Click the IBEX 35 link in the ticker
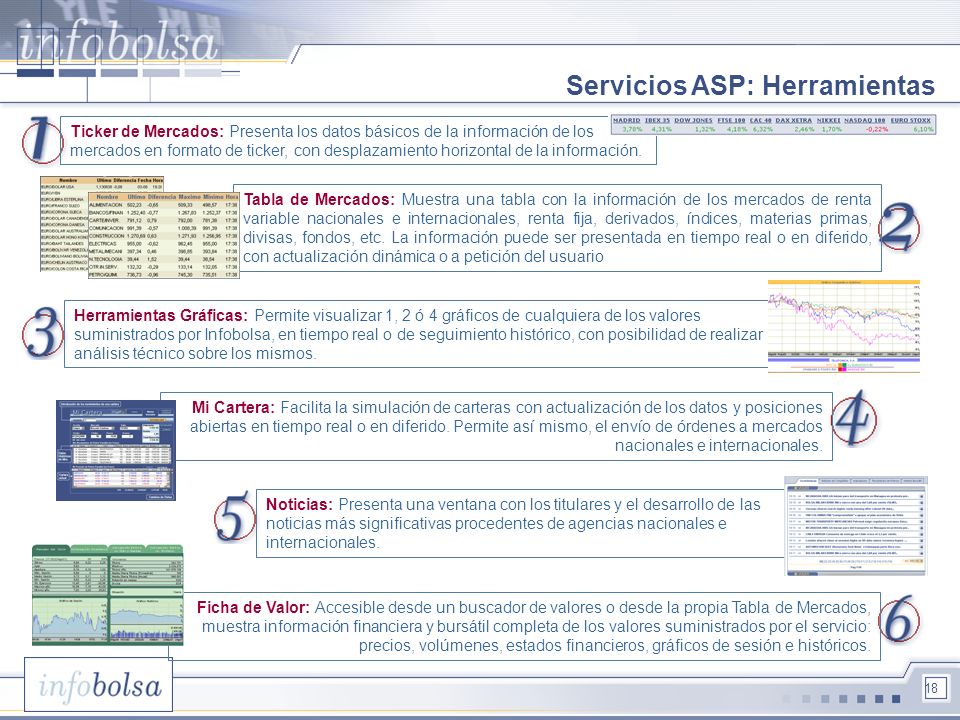The height and width of the screenshot is (720, 960). pos(657,121)
